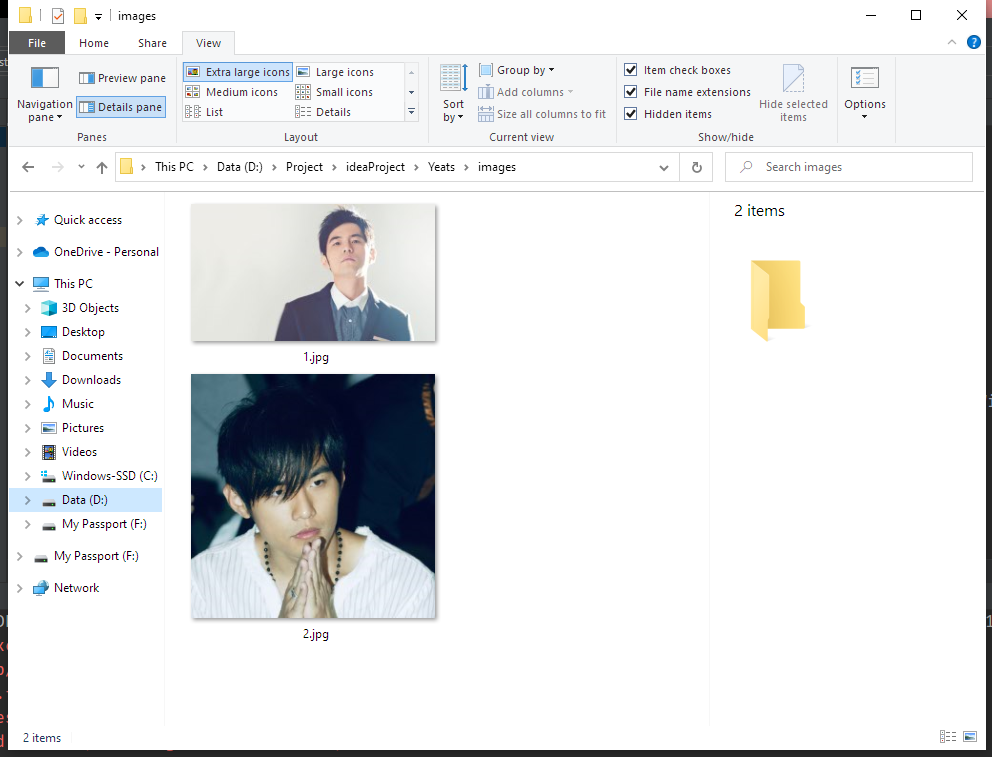Open the File tab
Viewport: 992px width, 757px height.
click(37, 43)
